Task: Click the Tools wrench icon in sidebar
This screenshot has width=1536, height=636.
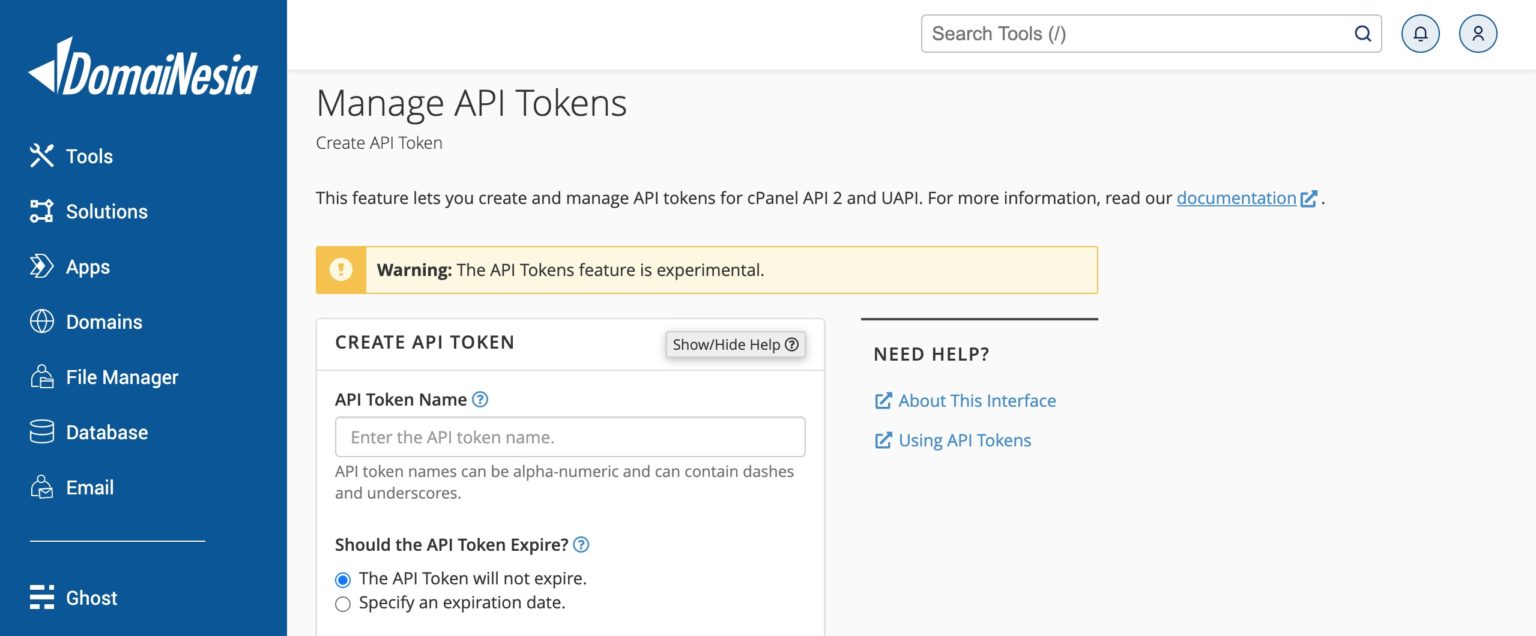Action: (x=42, y=156)
